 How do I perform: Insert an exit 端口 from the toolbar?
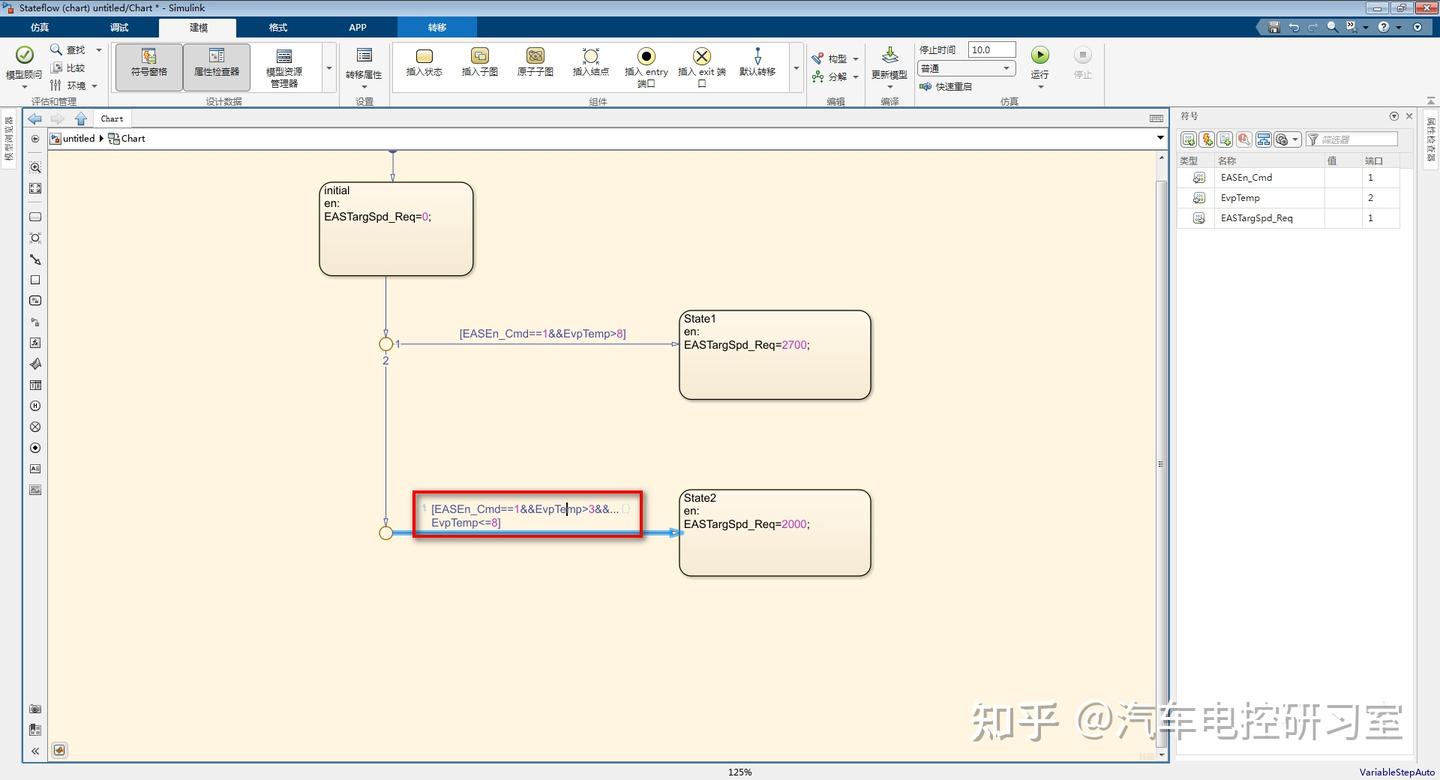pos(701,62)
